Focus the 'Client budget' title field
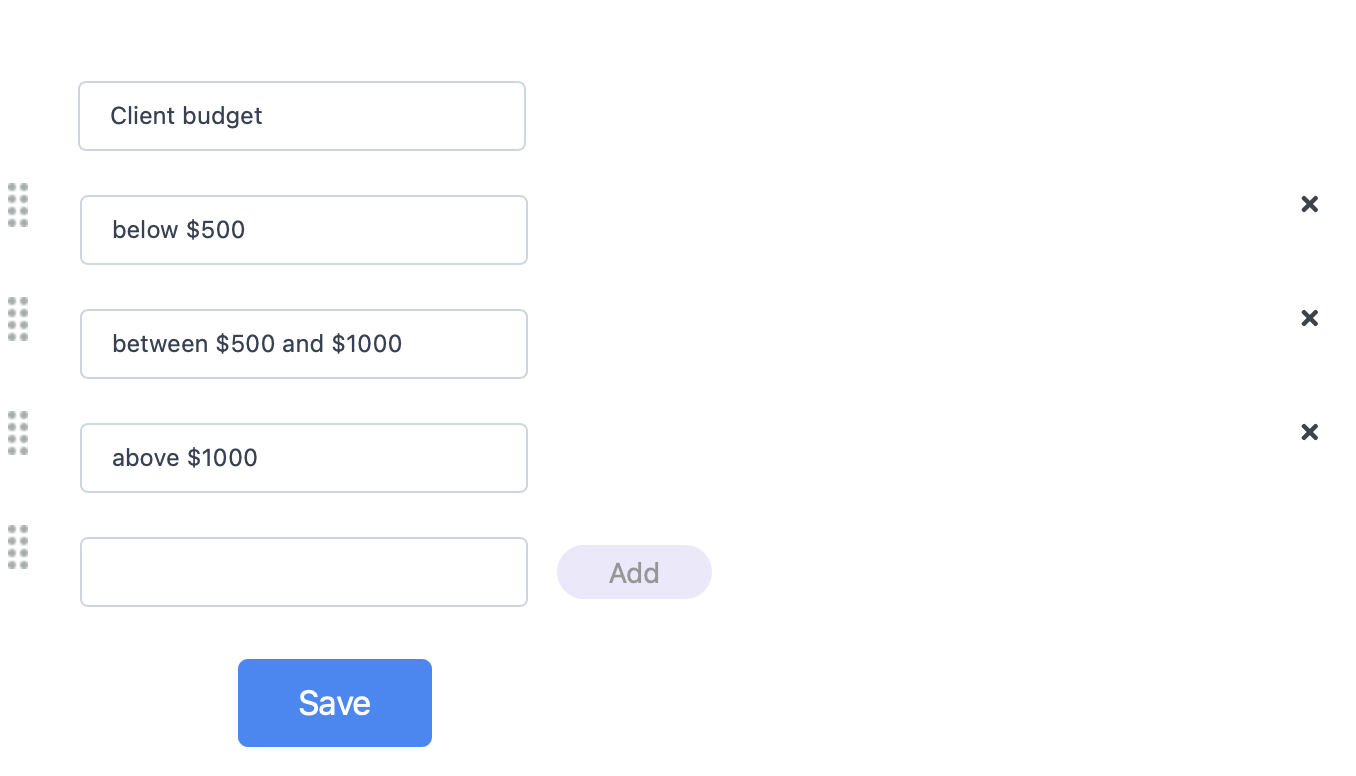 (x=302, y=116)
